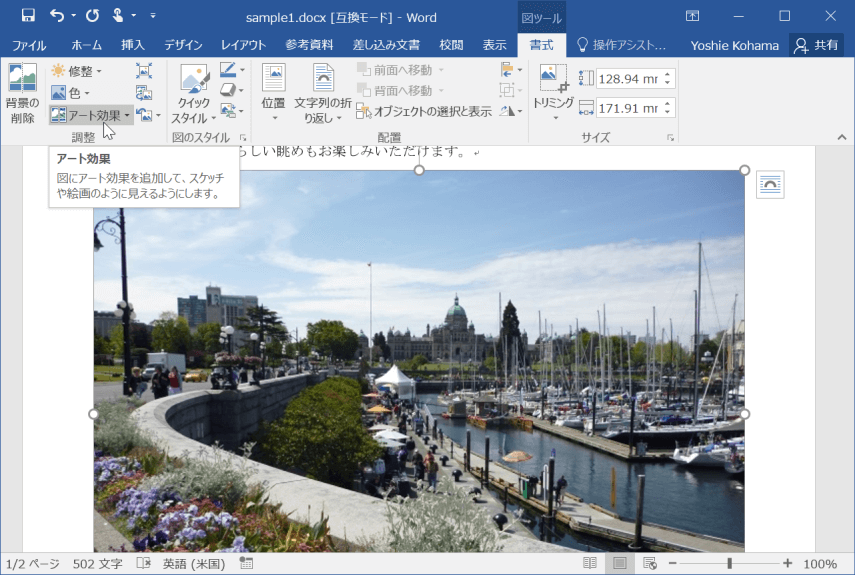Increase height with spinner up arrow
This screenshot has width=855, height=575.
click(667, 75)
